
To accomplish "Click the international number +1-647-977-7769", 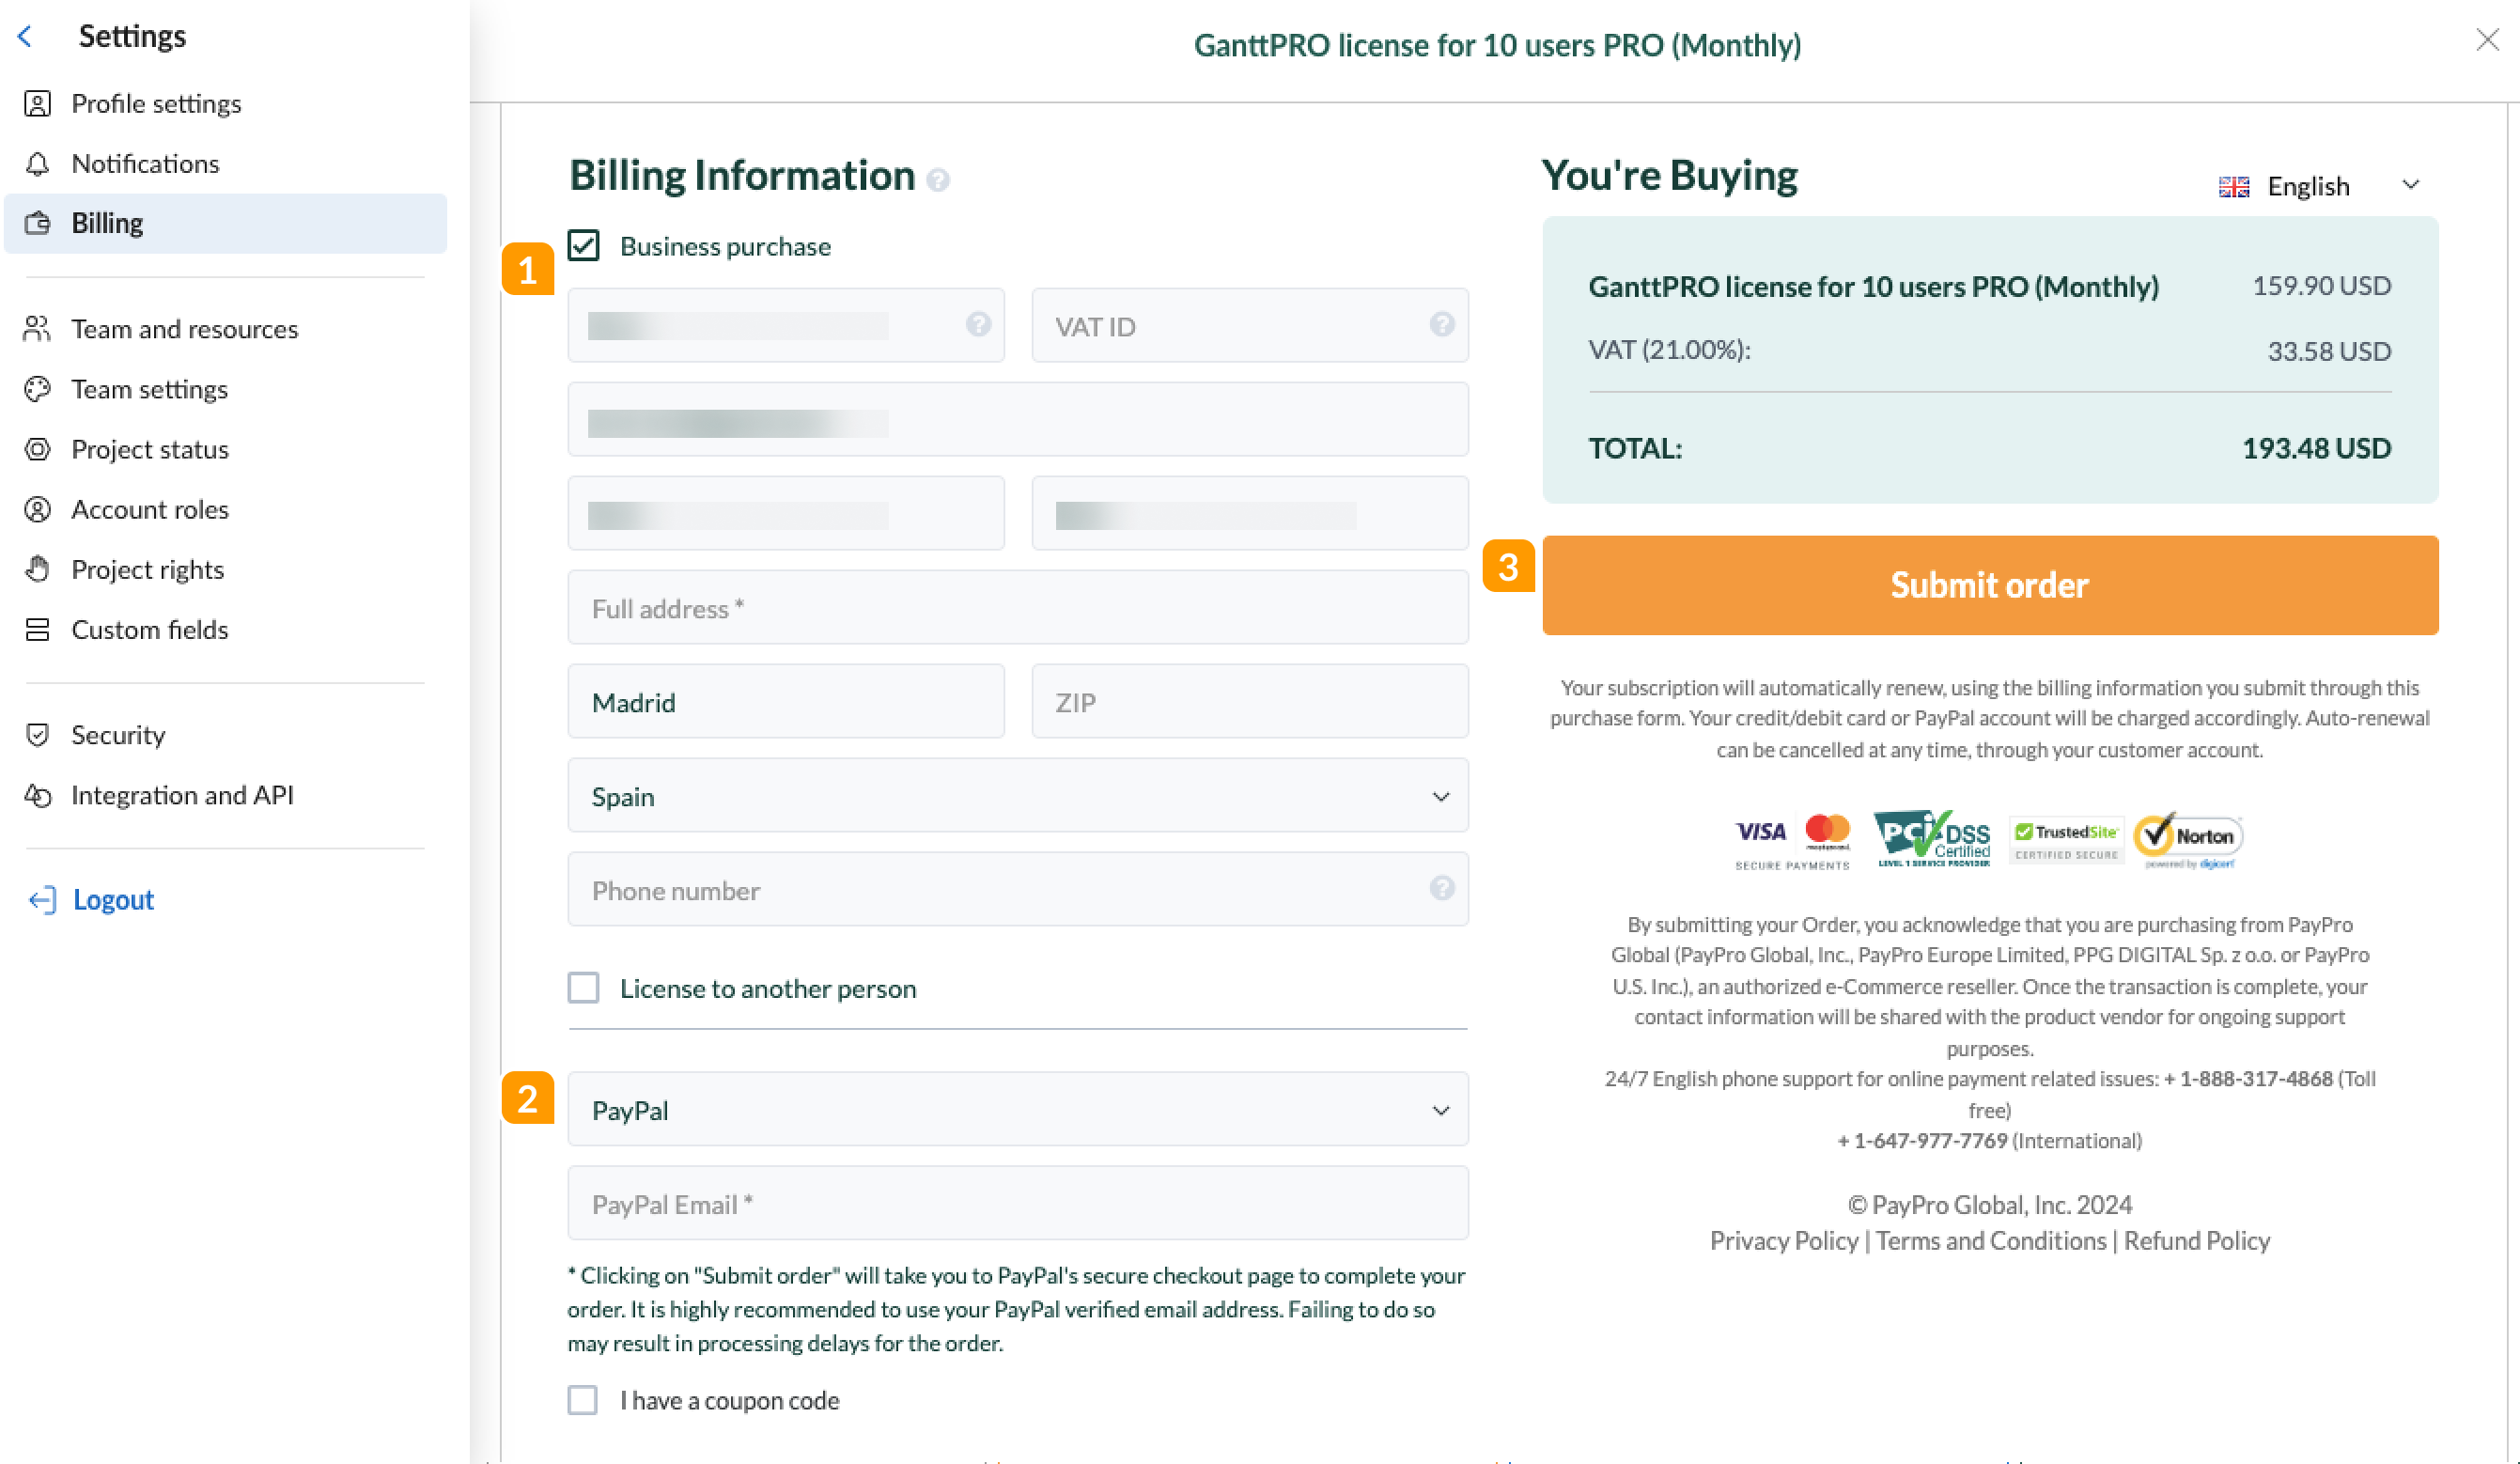I will [x=1922, y=1141].
